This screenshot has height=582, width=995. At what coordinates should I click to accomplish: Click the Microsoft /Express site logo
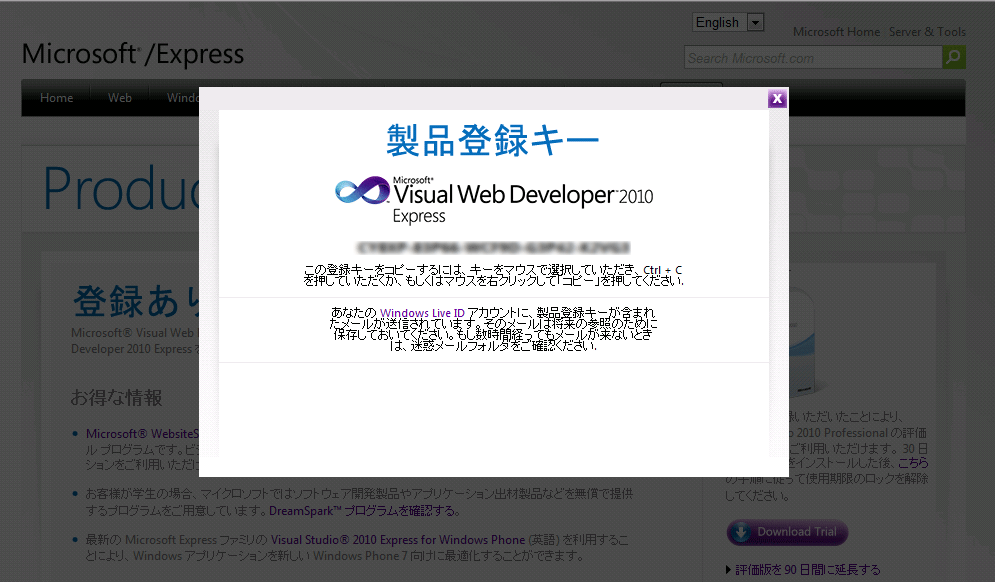[x=133, y=55]
